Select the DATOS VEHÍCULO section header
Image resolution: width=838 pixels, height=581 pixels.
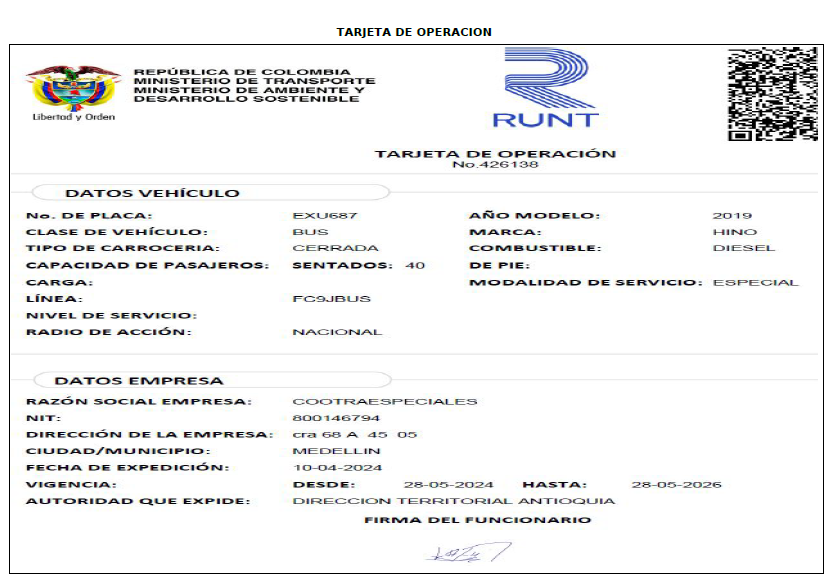tap(152, 193)
